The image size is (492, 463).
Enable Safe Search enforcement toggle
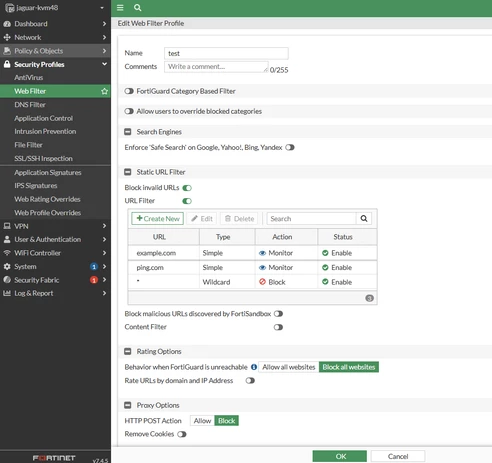click(x=290, y=147)
